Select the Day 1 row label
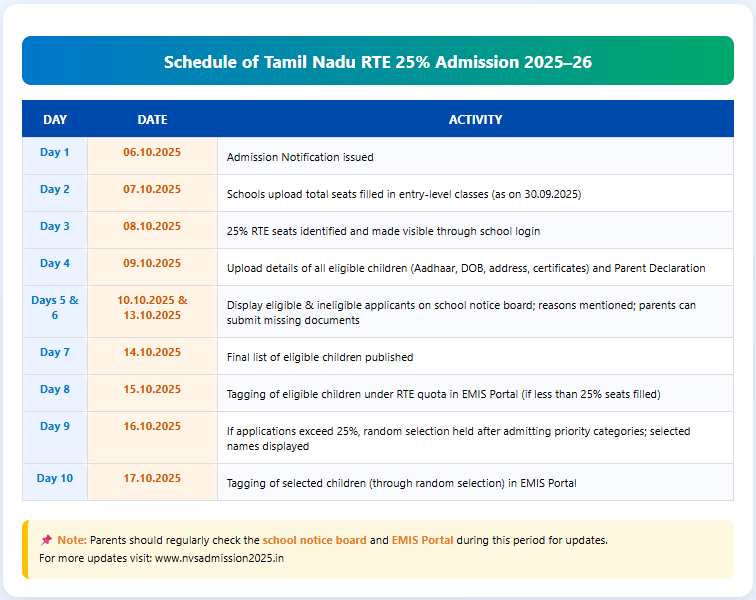 click(x=55, y=152)
